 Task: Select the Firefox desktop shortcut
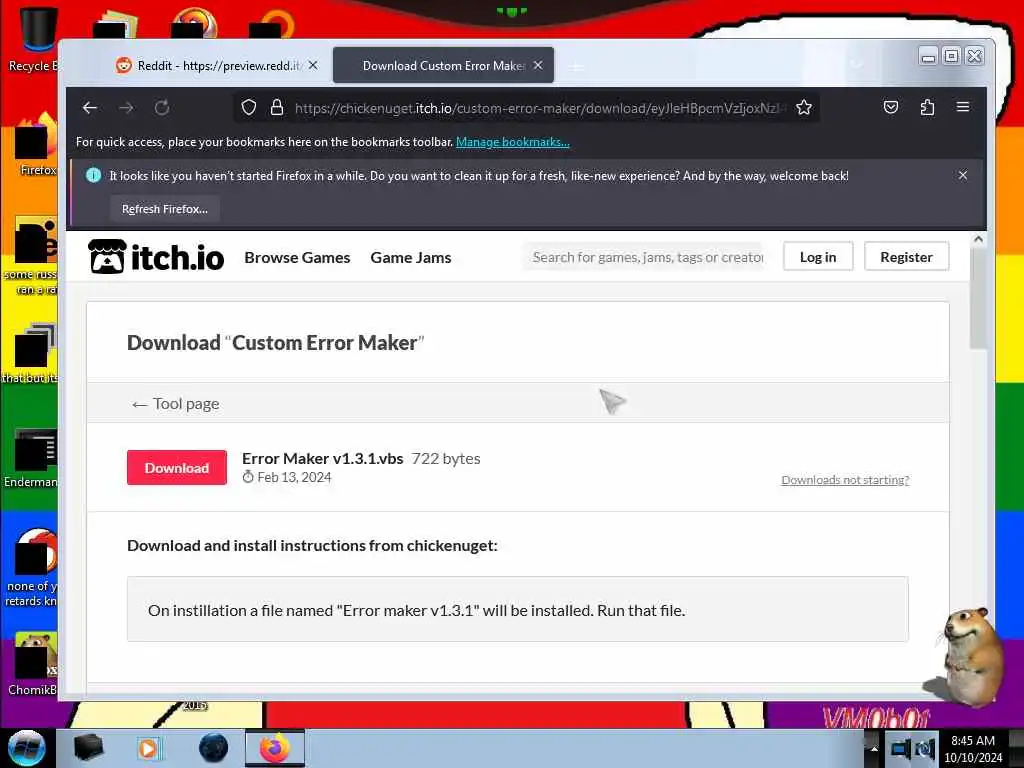coord(36,145)
